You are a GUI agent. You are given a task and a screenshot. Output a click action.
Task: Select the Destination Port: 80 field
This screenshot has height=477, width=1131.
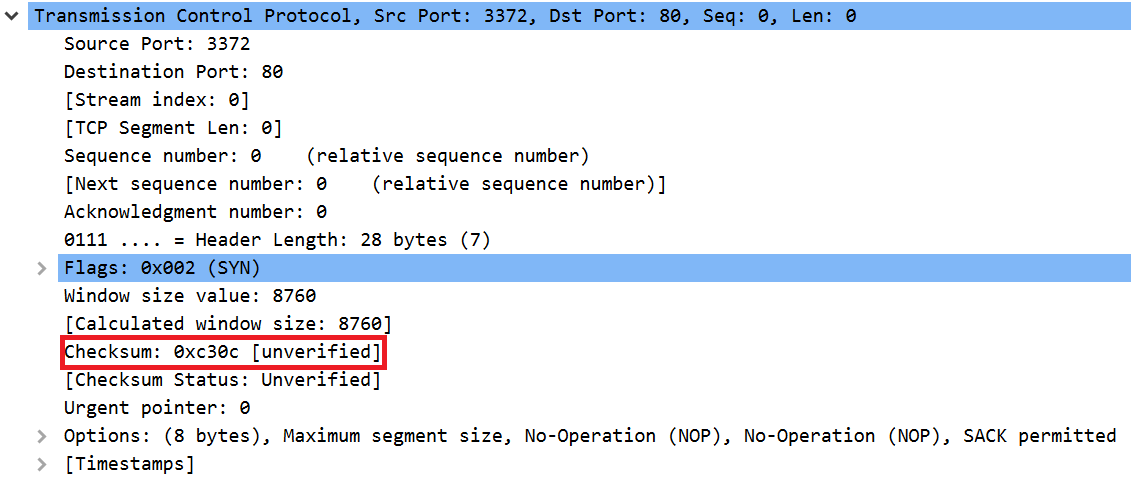[173, 72]
